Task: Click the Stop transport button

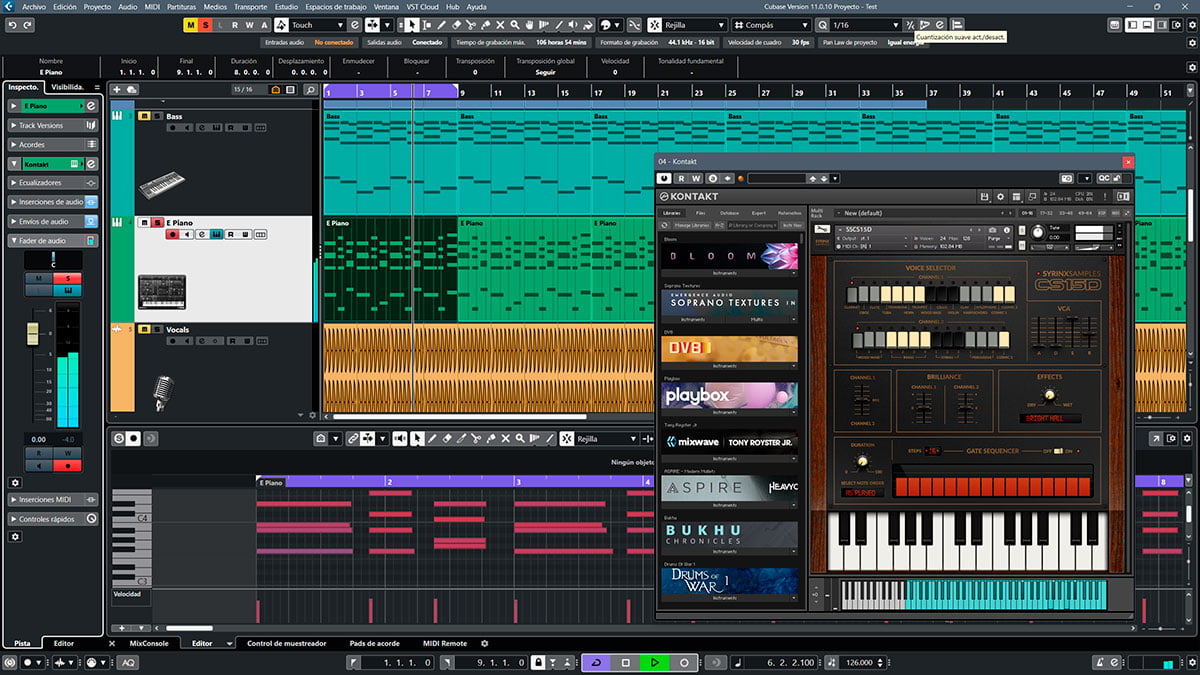Action: click(x=626, y=662)
